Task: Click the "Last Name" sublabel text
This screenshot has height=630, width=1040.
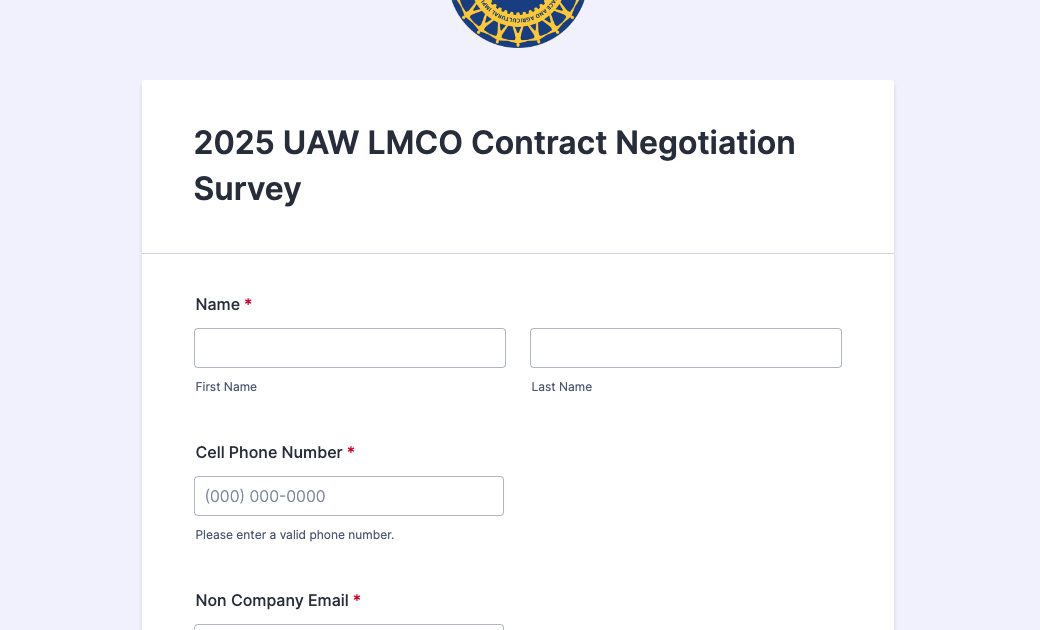Action: click(562, 387)
